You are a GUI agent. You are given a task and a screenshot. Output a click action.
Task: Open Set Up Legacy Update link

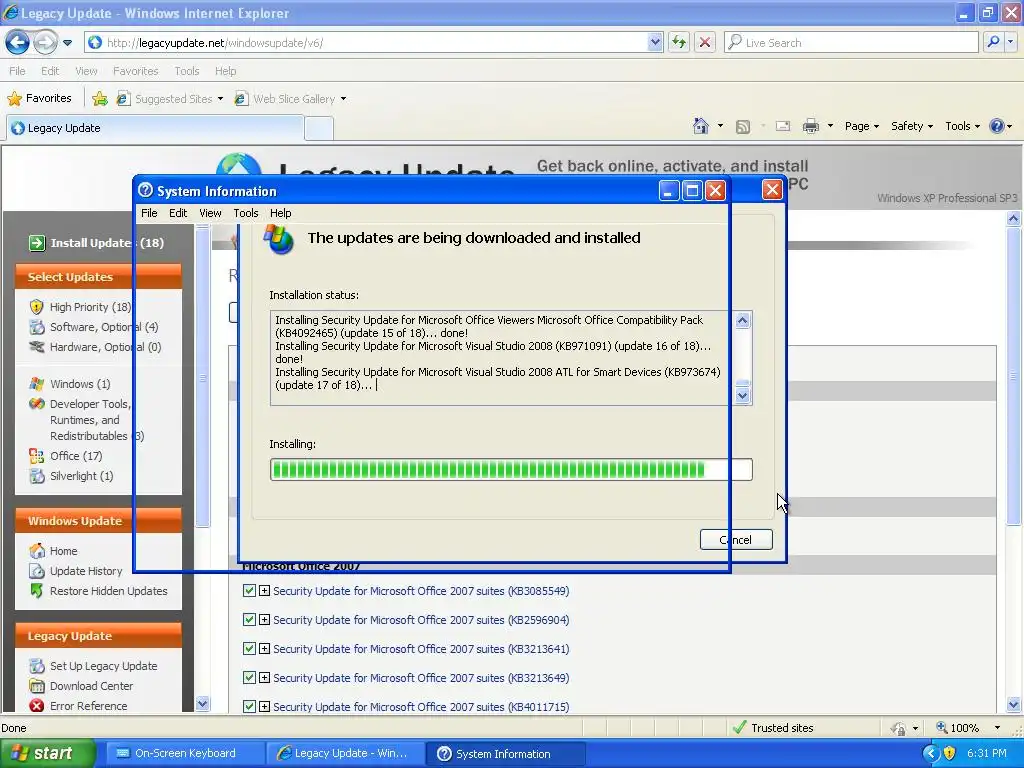tap(104, 666)
